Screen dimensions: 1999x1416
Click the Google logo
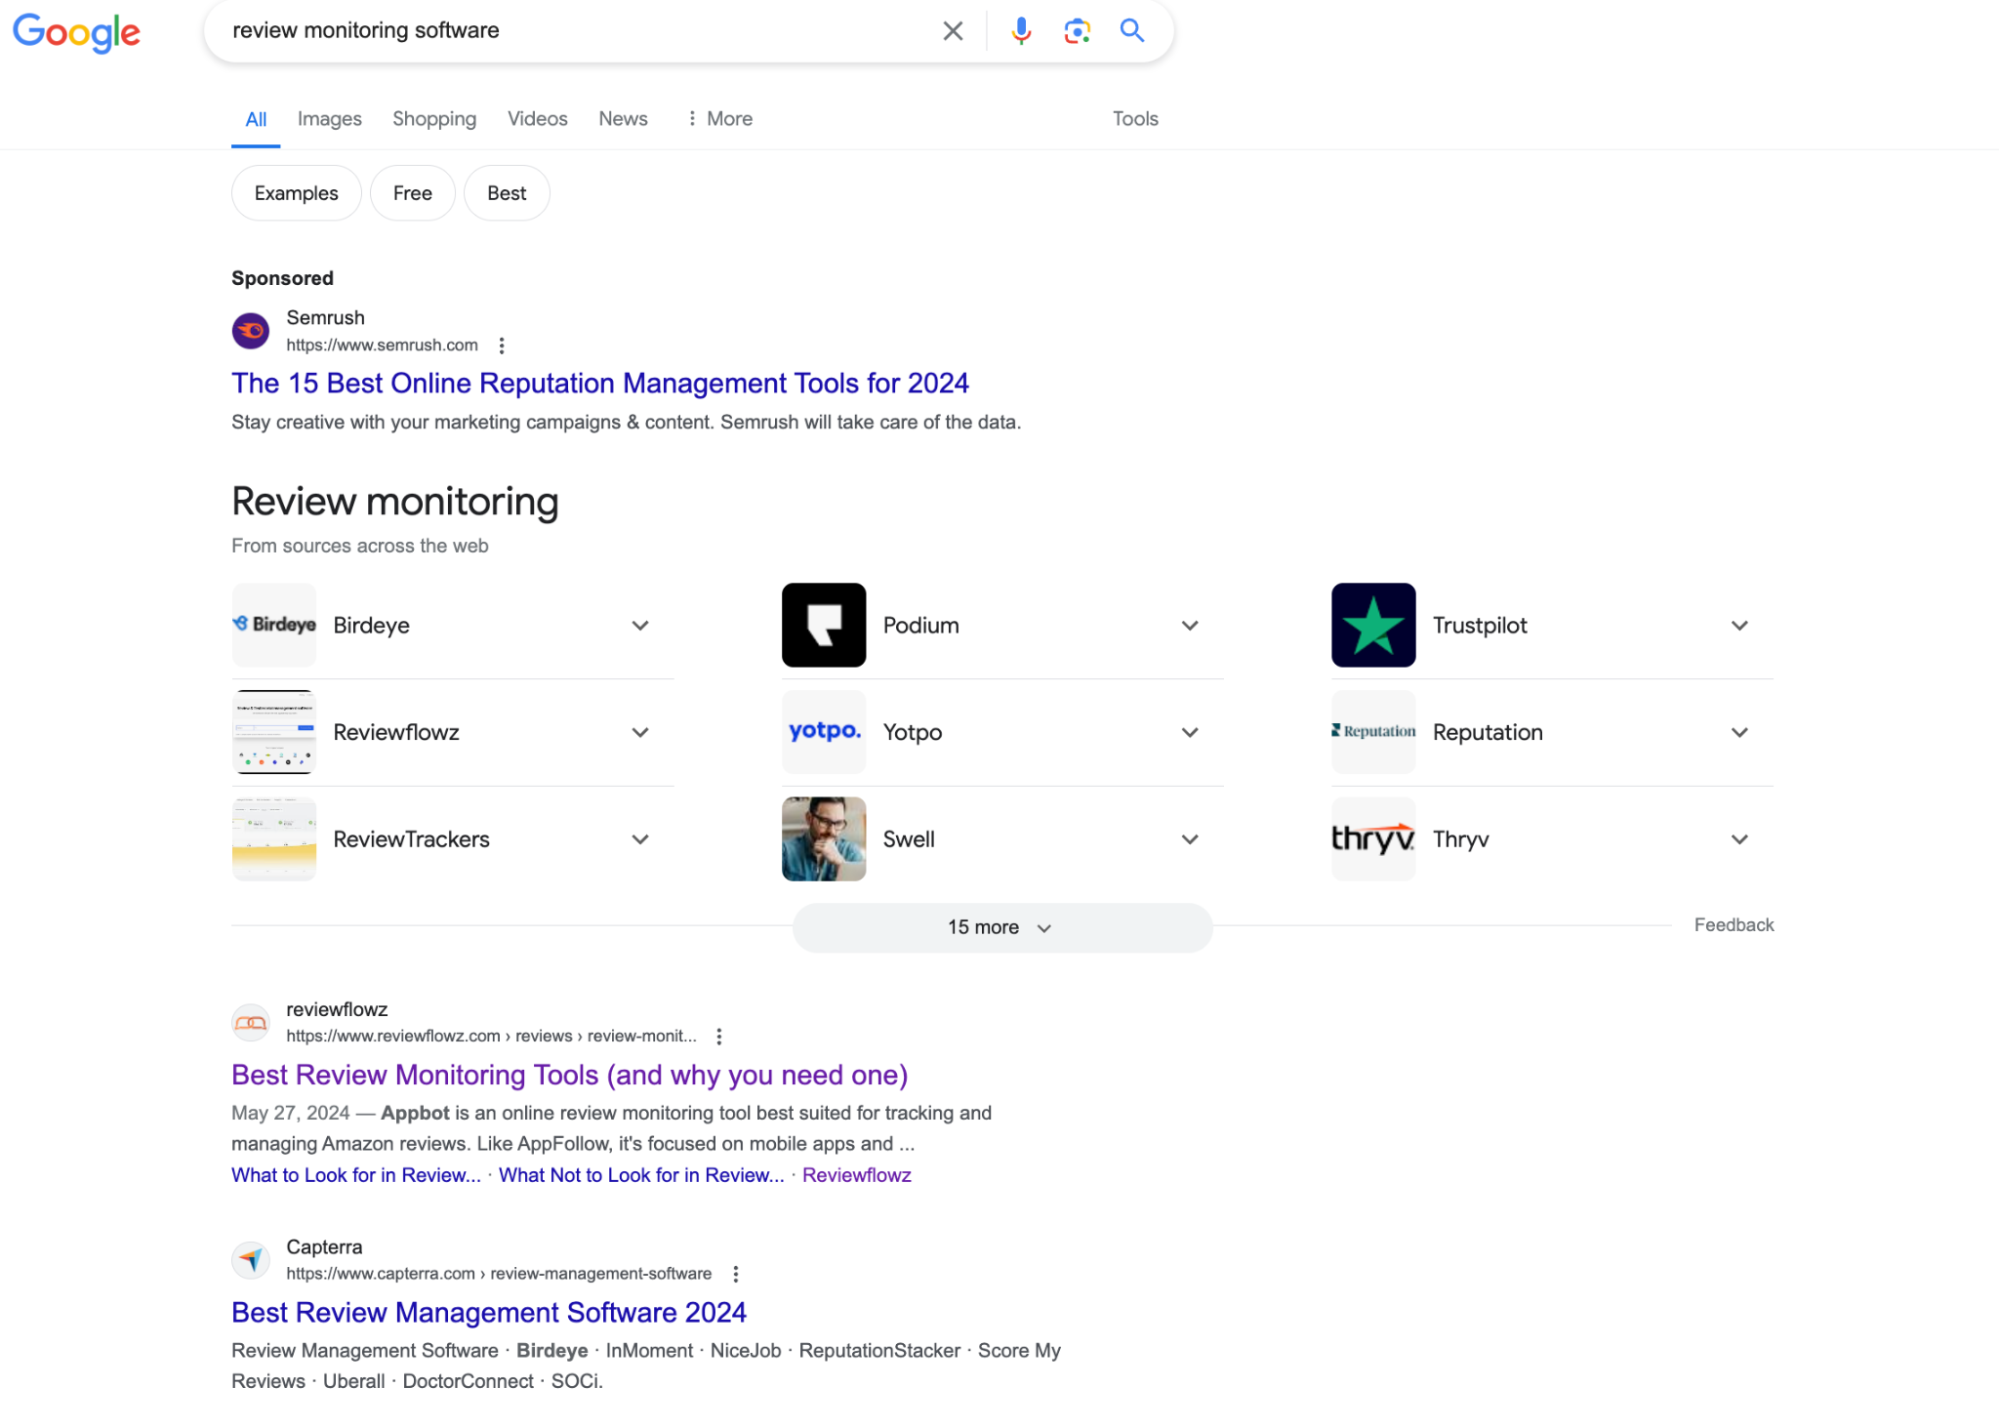76,32
